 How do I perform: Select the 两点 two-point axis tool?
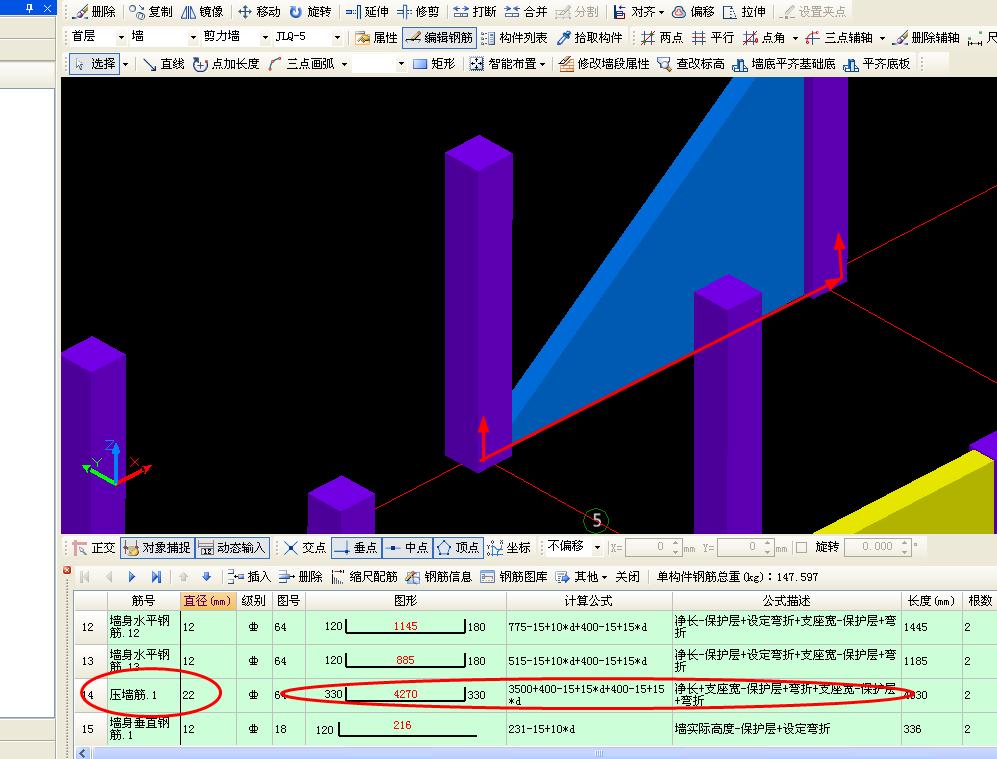click(662, 38)
